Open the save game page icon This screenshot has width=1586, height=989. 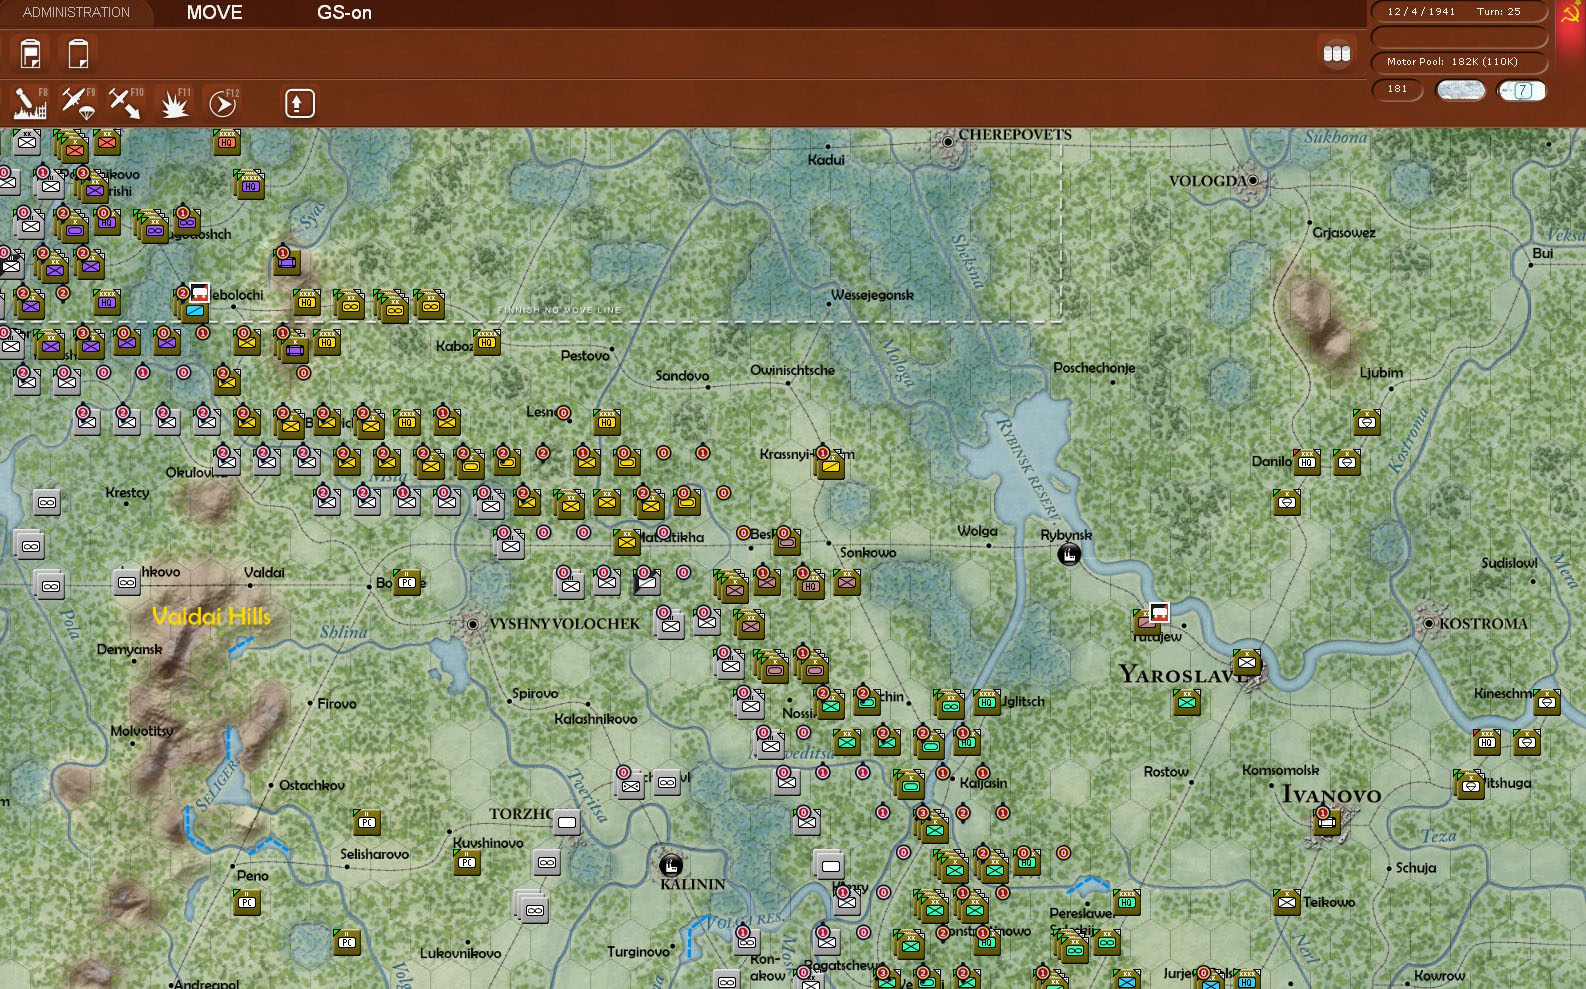(31, 53)
